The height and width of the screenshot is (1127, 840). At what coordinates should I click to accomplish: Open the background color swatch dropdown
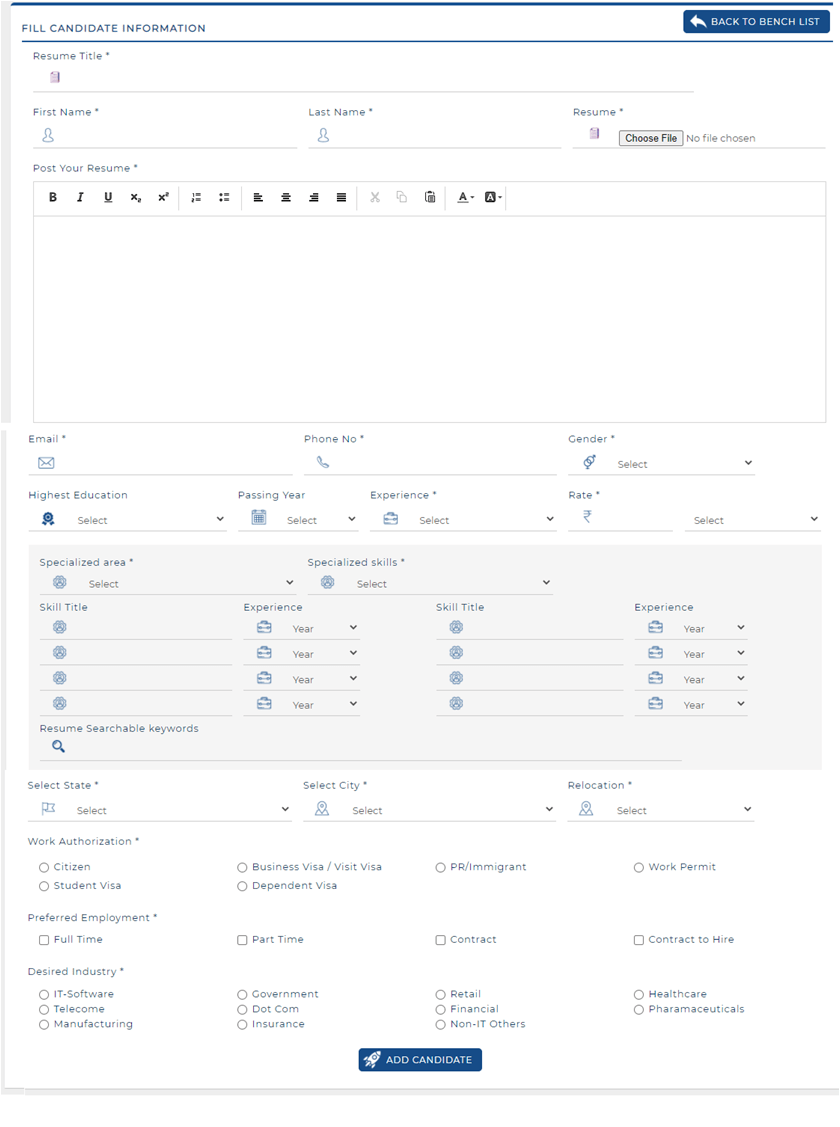click(x=489, y=197)
